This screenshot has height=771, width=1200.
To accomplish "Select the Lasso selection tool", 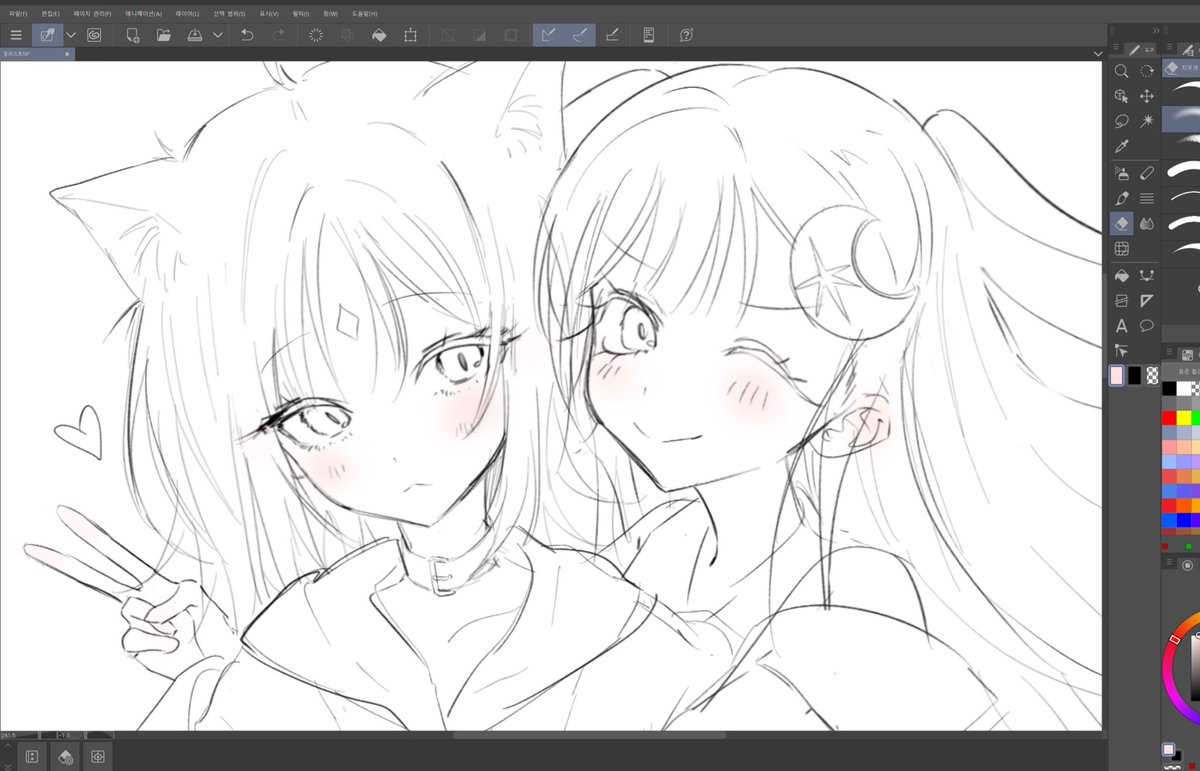I will (1122, 121).
